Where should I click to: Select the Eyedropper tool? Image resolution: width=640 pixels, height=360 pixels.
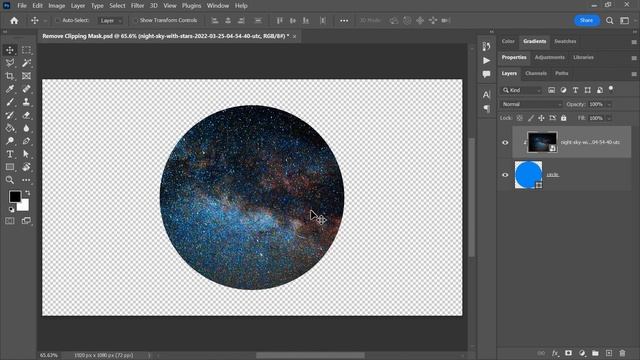click(10, 89)
